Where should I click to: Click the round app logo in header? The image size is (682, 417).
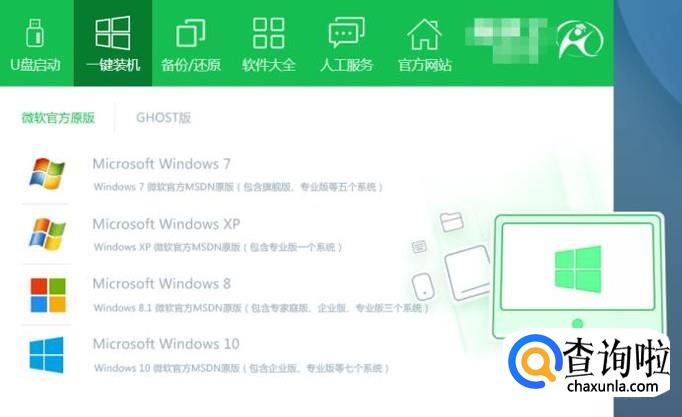tap(580, 40)
